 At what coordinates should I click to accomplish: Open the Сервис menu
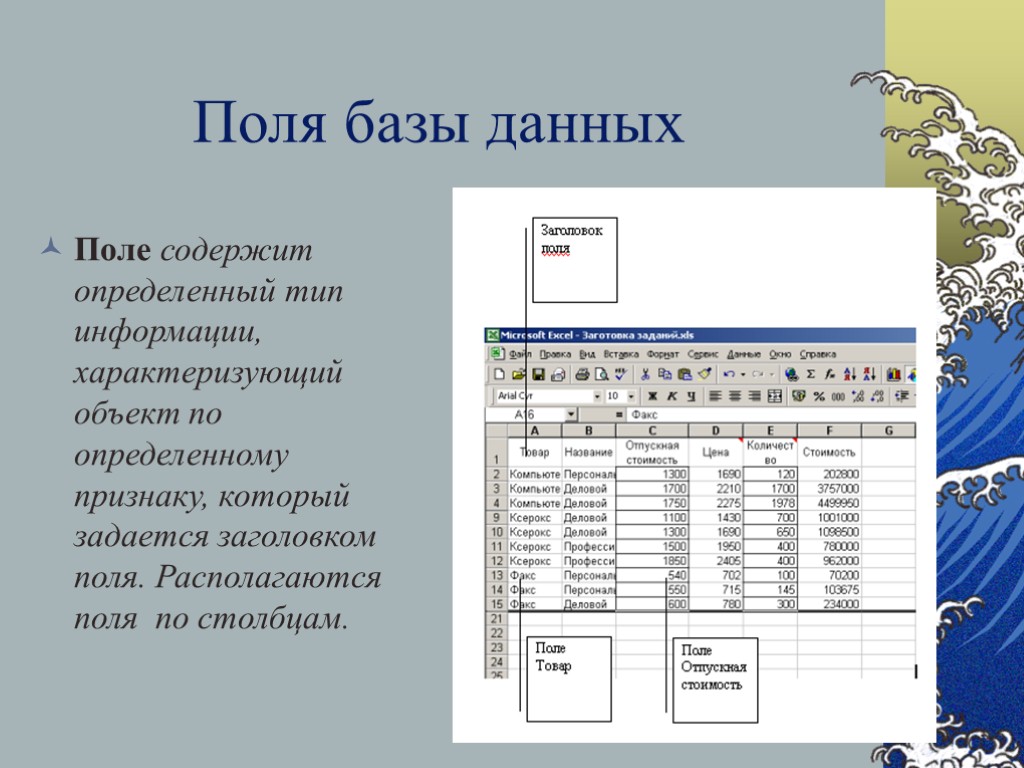coord(703,354)
